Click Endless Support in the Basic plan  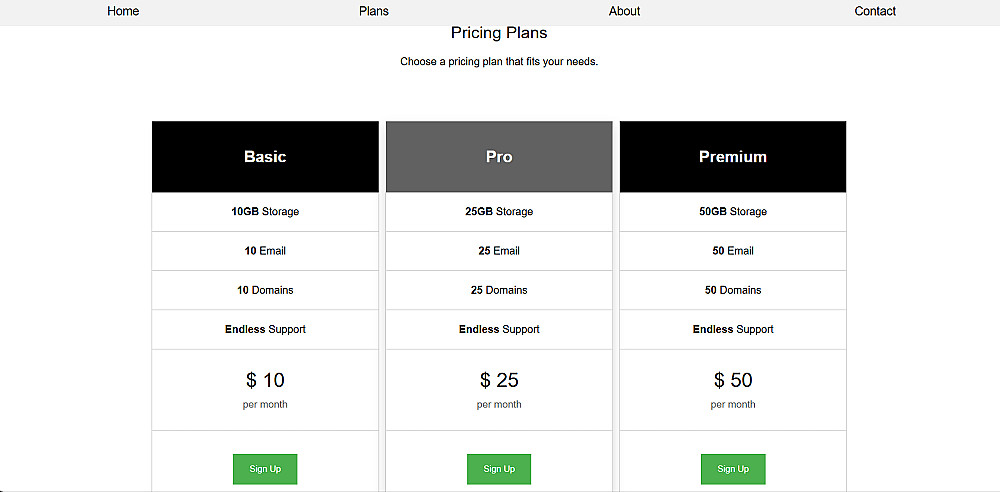pyautogui.click(x=265, y=329)
